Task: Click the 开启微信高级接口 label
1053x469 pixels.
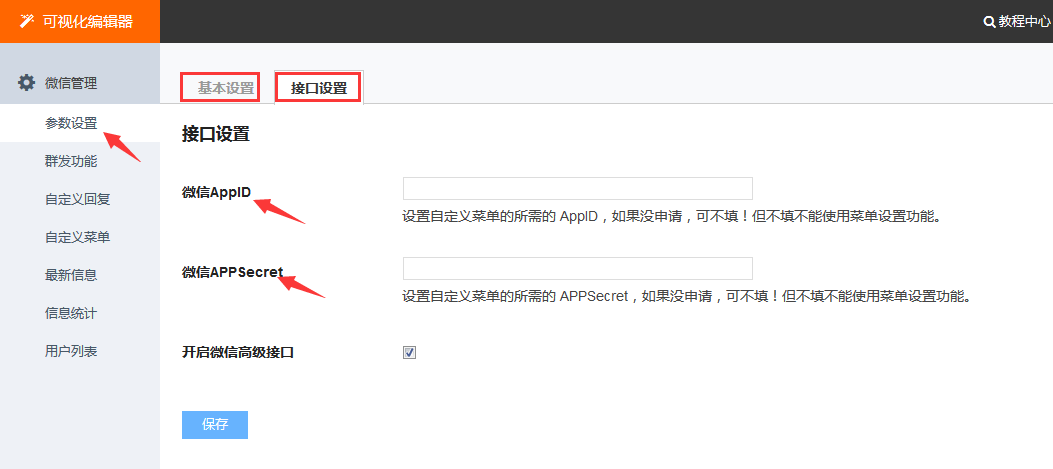Action: pyautogui.click(x=238, y=352)
